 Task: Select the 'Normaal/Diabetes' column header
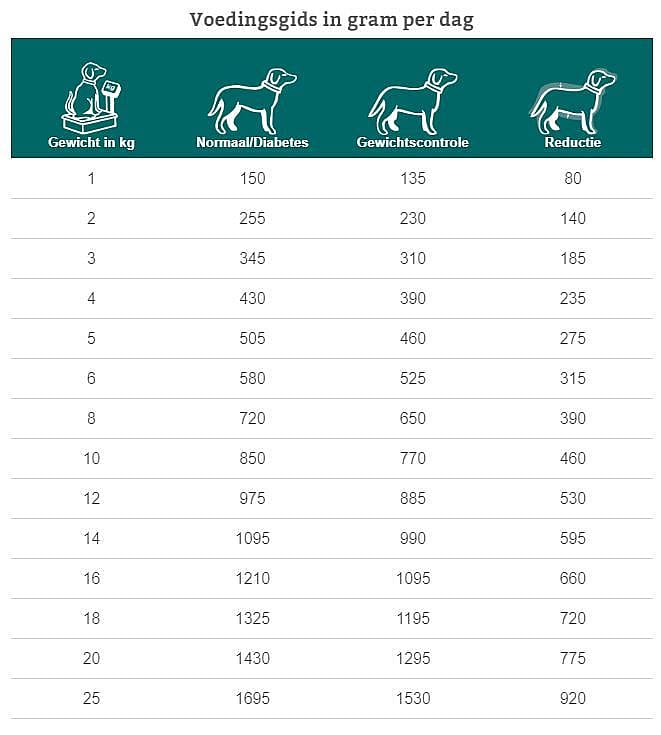tap(252, 143)
